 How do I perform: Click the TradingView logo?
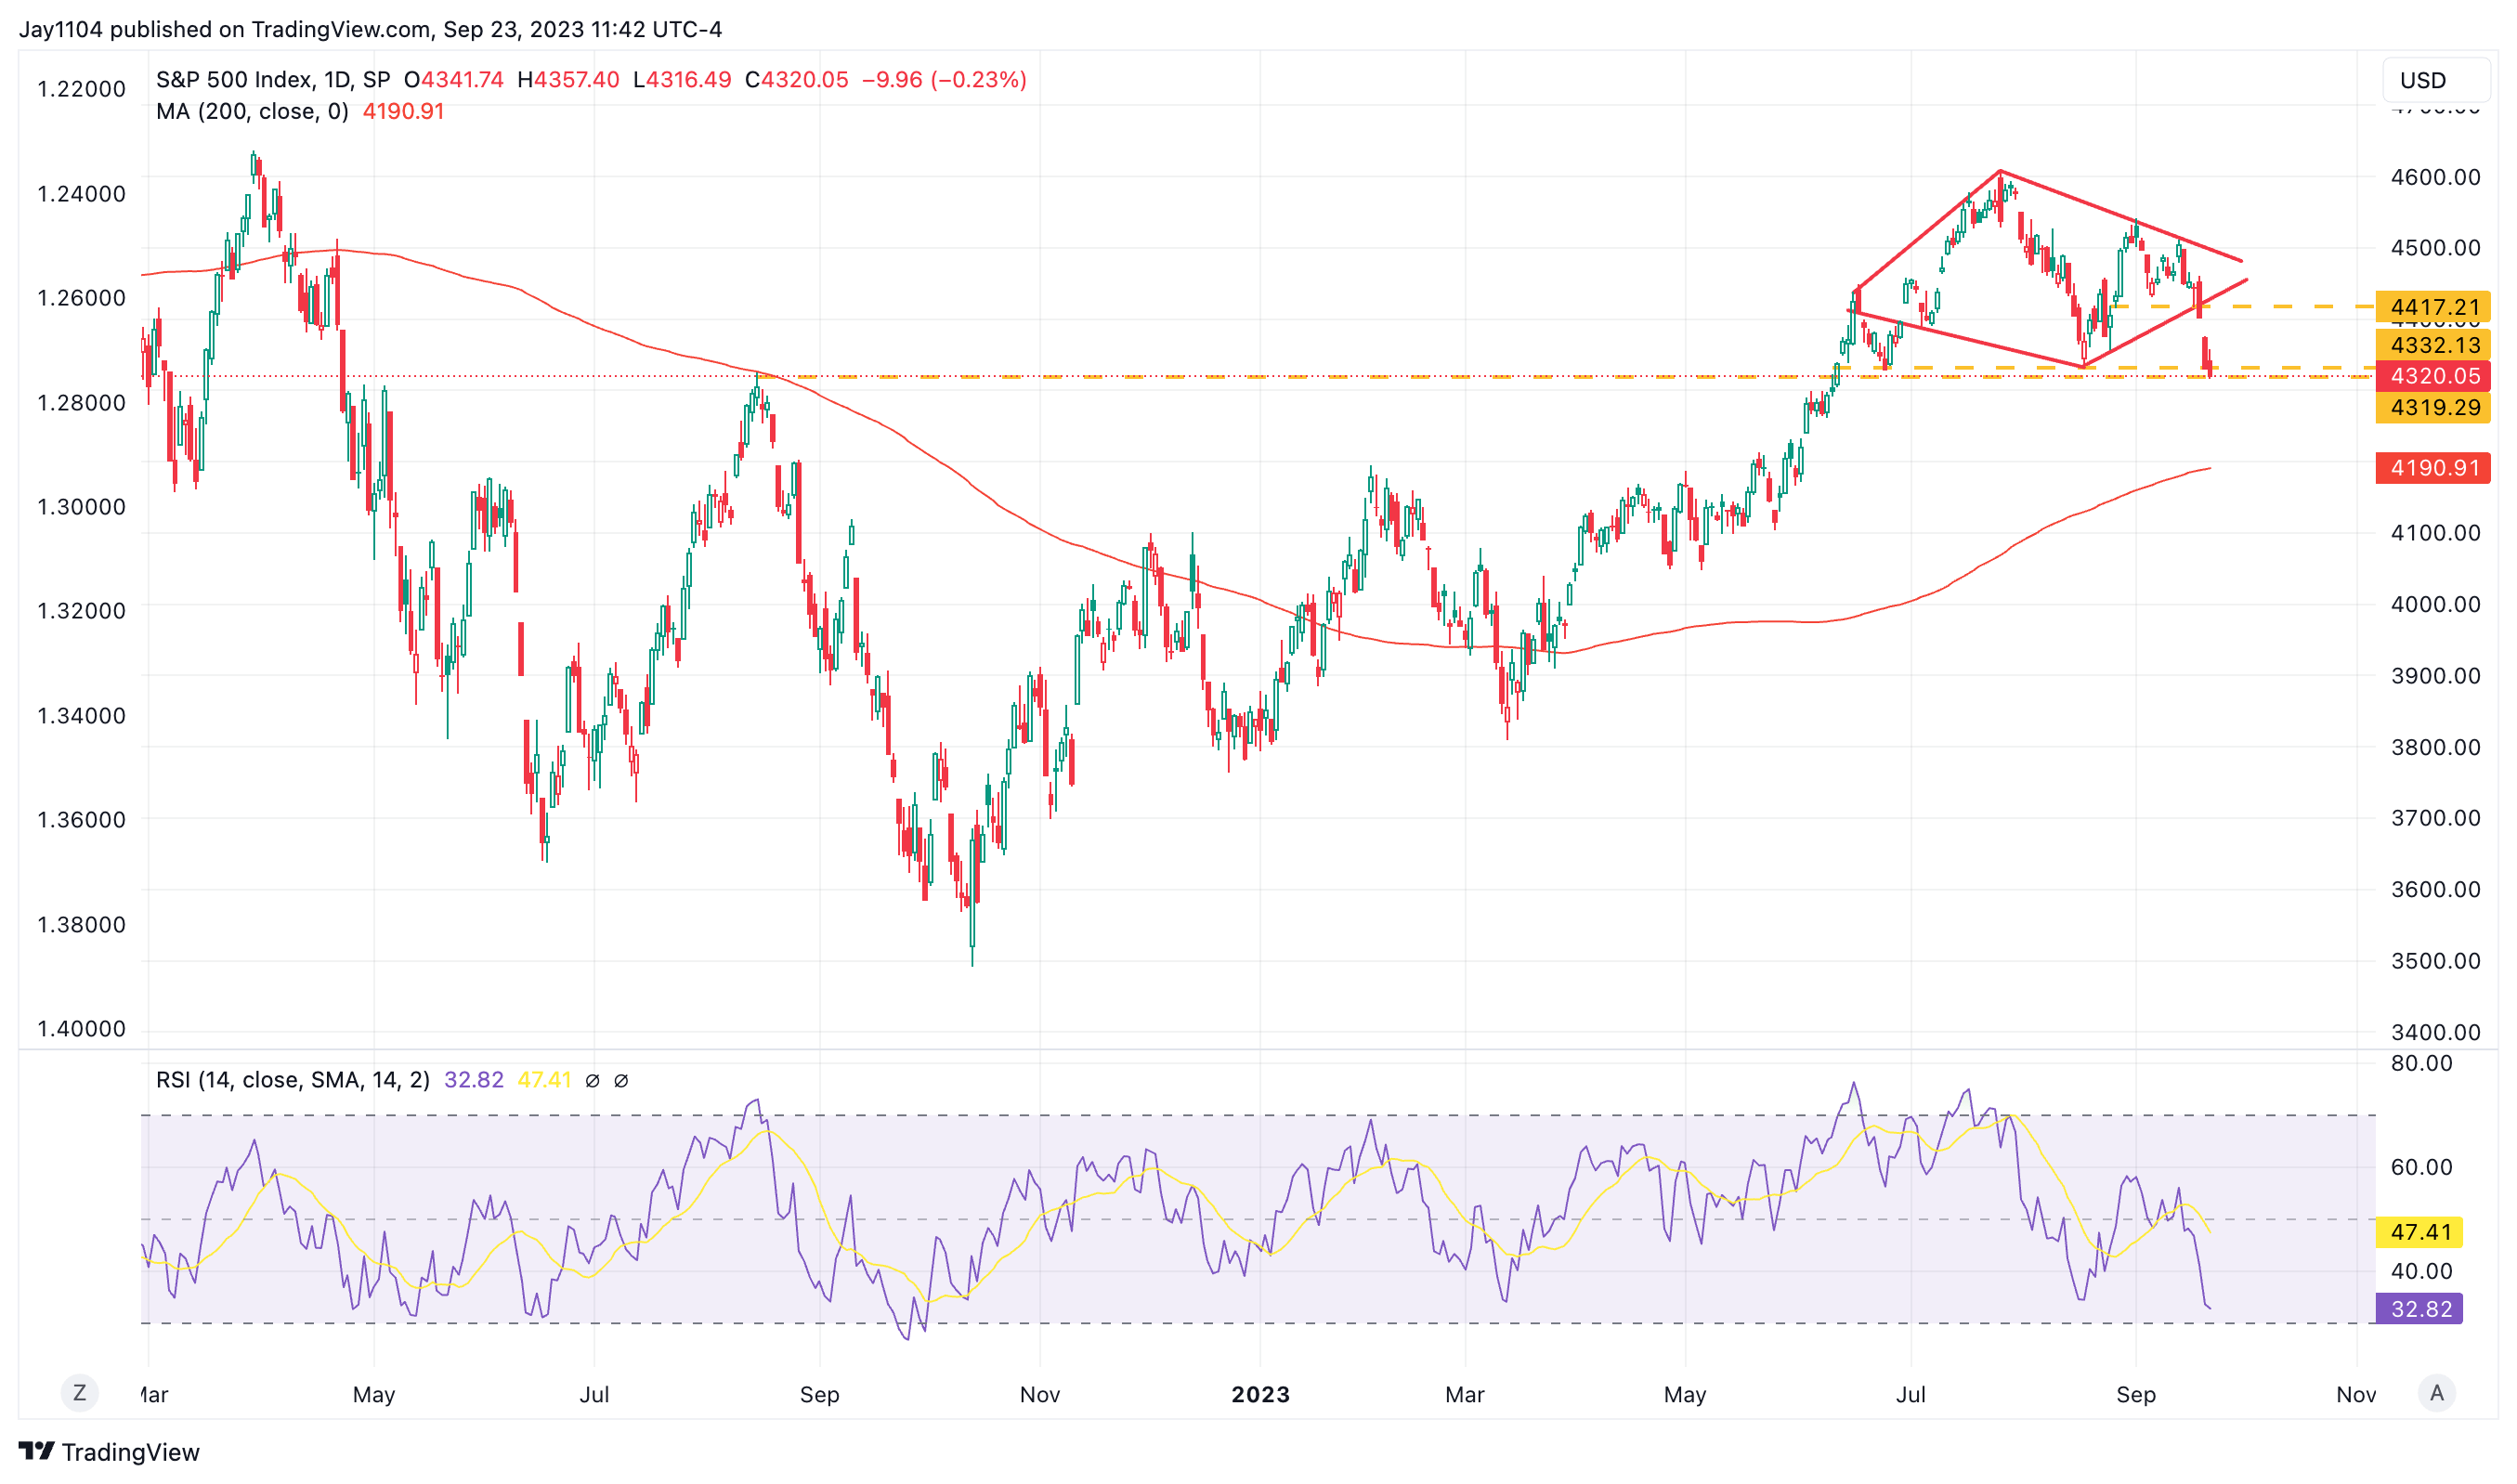click(109, 1451)
